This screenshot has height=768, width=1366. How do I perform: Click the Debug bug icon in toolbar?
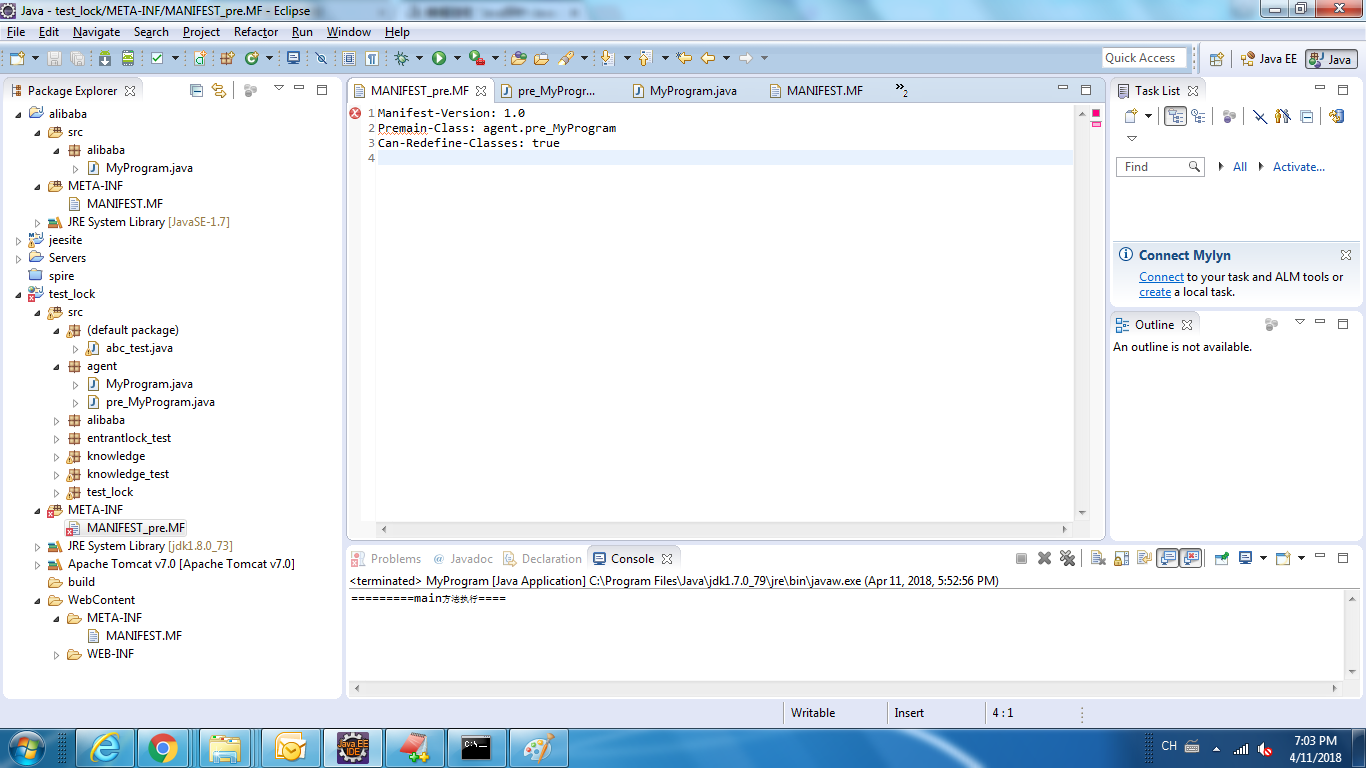(401, 58)
